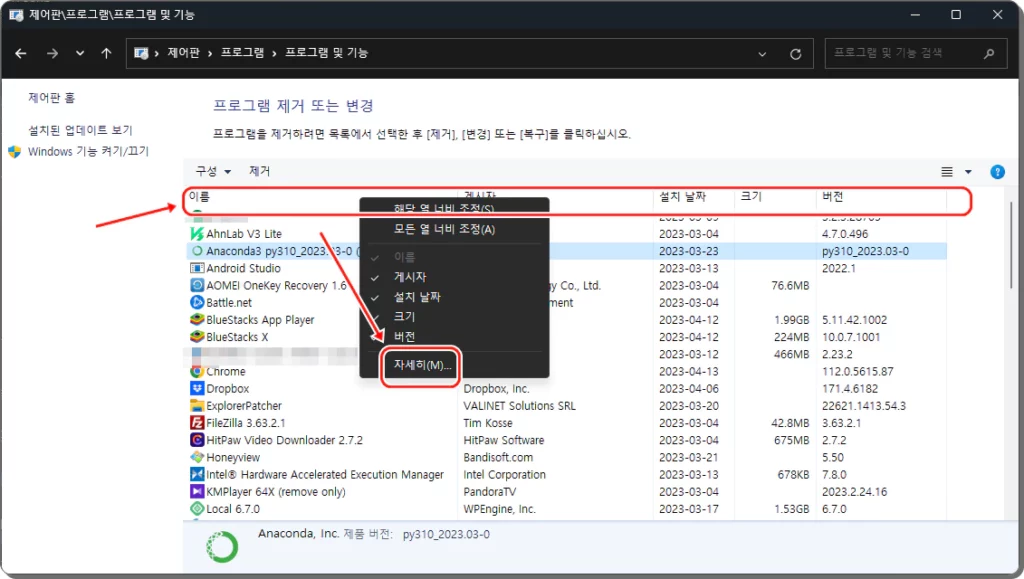Select the Battle.net icon
This screenshot has width=1024, height=579.
click(197, 302)
